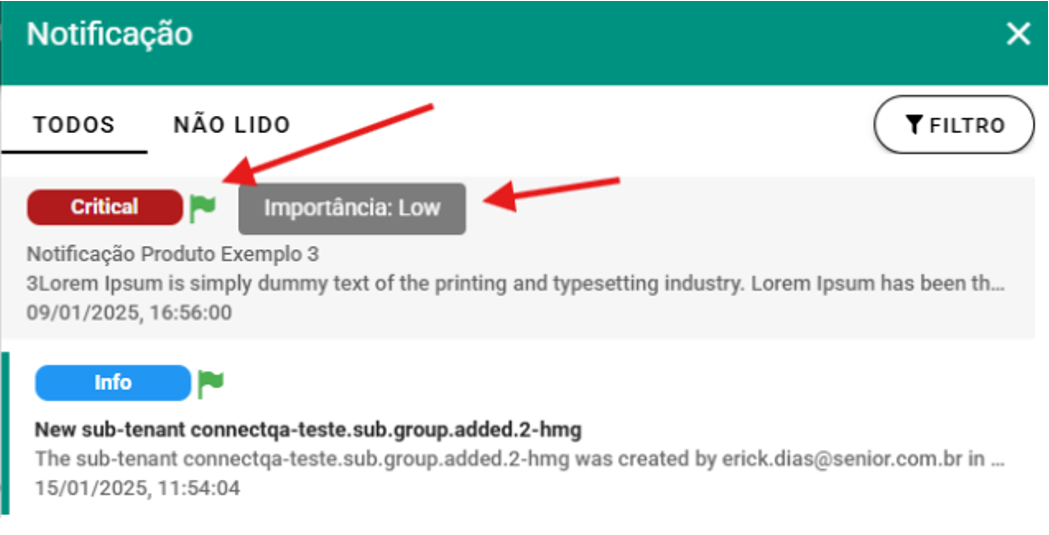Click the 'Importância: Low' tooltip
Image resolution: width=1049 pixels, height=535 pixels.
tap(352, 209)
